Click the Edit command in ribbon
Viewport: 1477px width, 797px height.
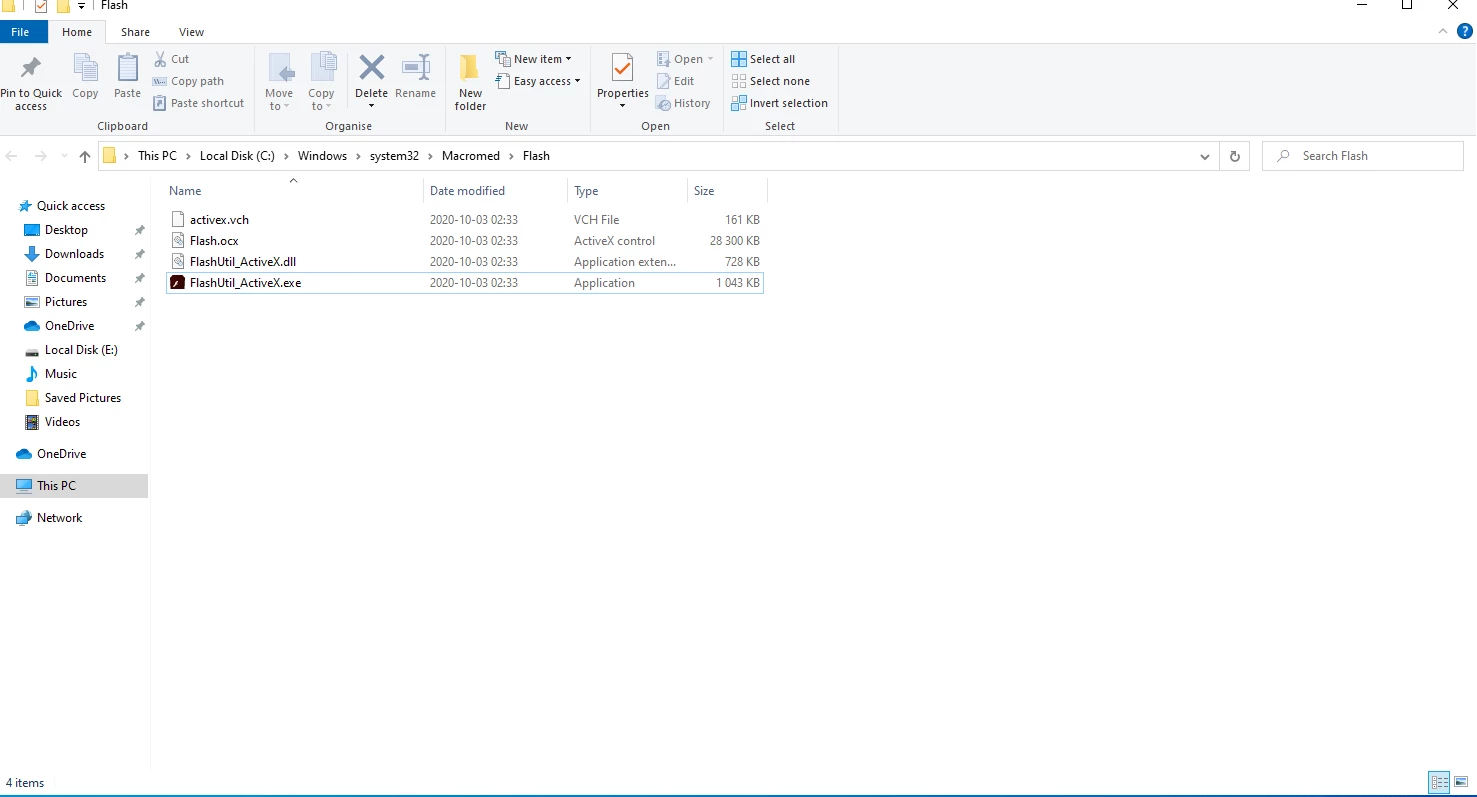click(x=675, y=81)
